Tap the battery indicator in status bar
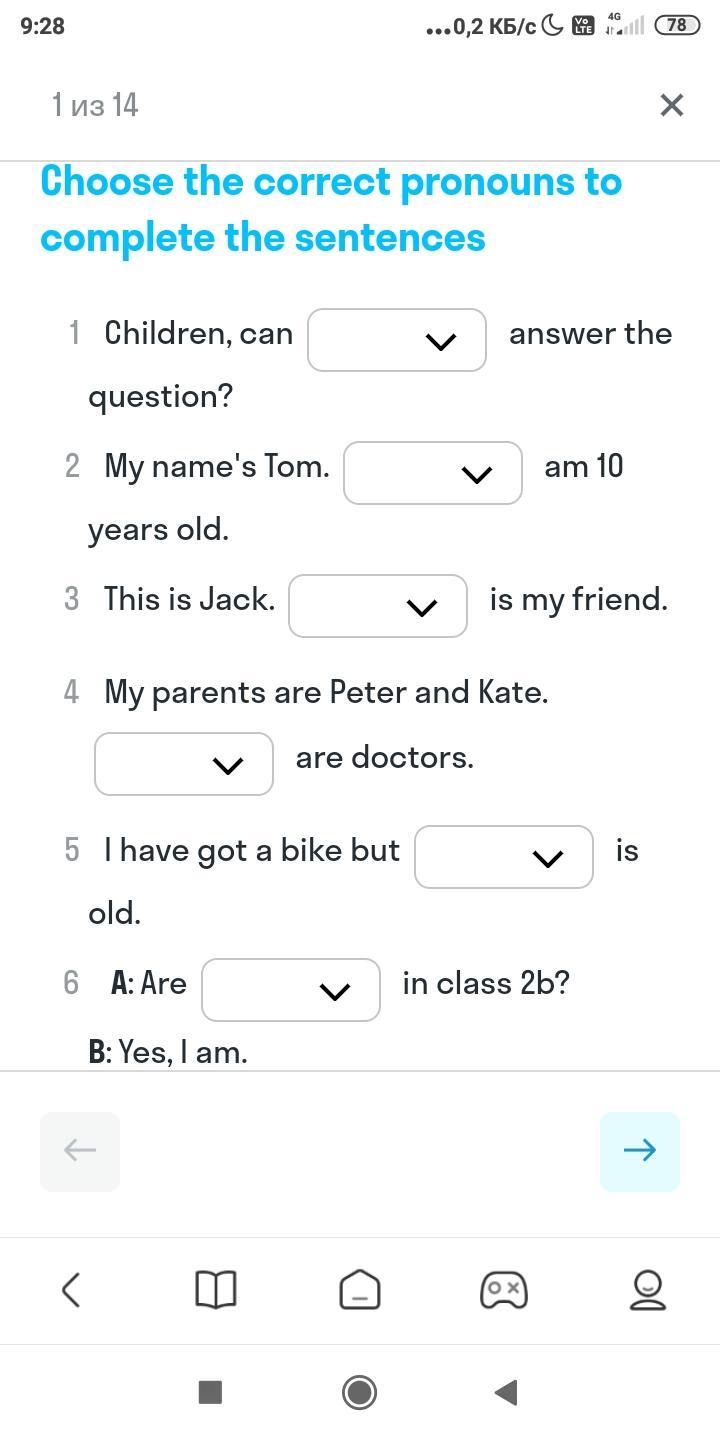This screenshot has width=720, height=1440. coord(677,26)
